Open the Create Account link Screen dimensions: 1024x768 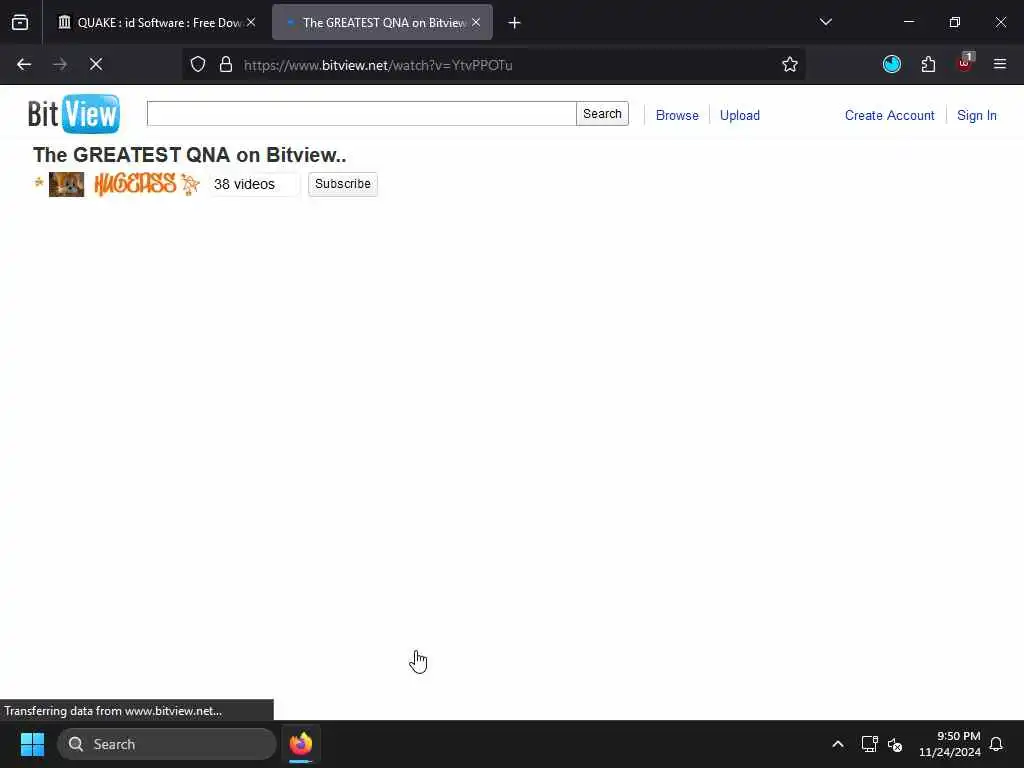pos(889,115)
